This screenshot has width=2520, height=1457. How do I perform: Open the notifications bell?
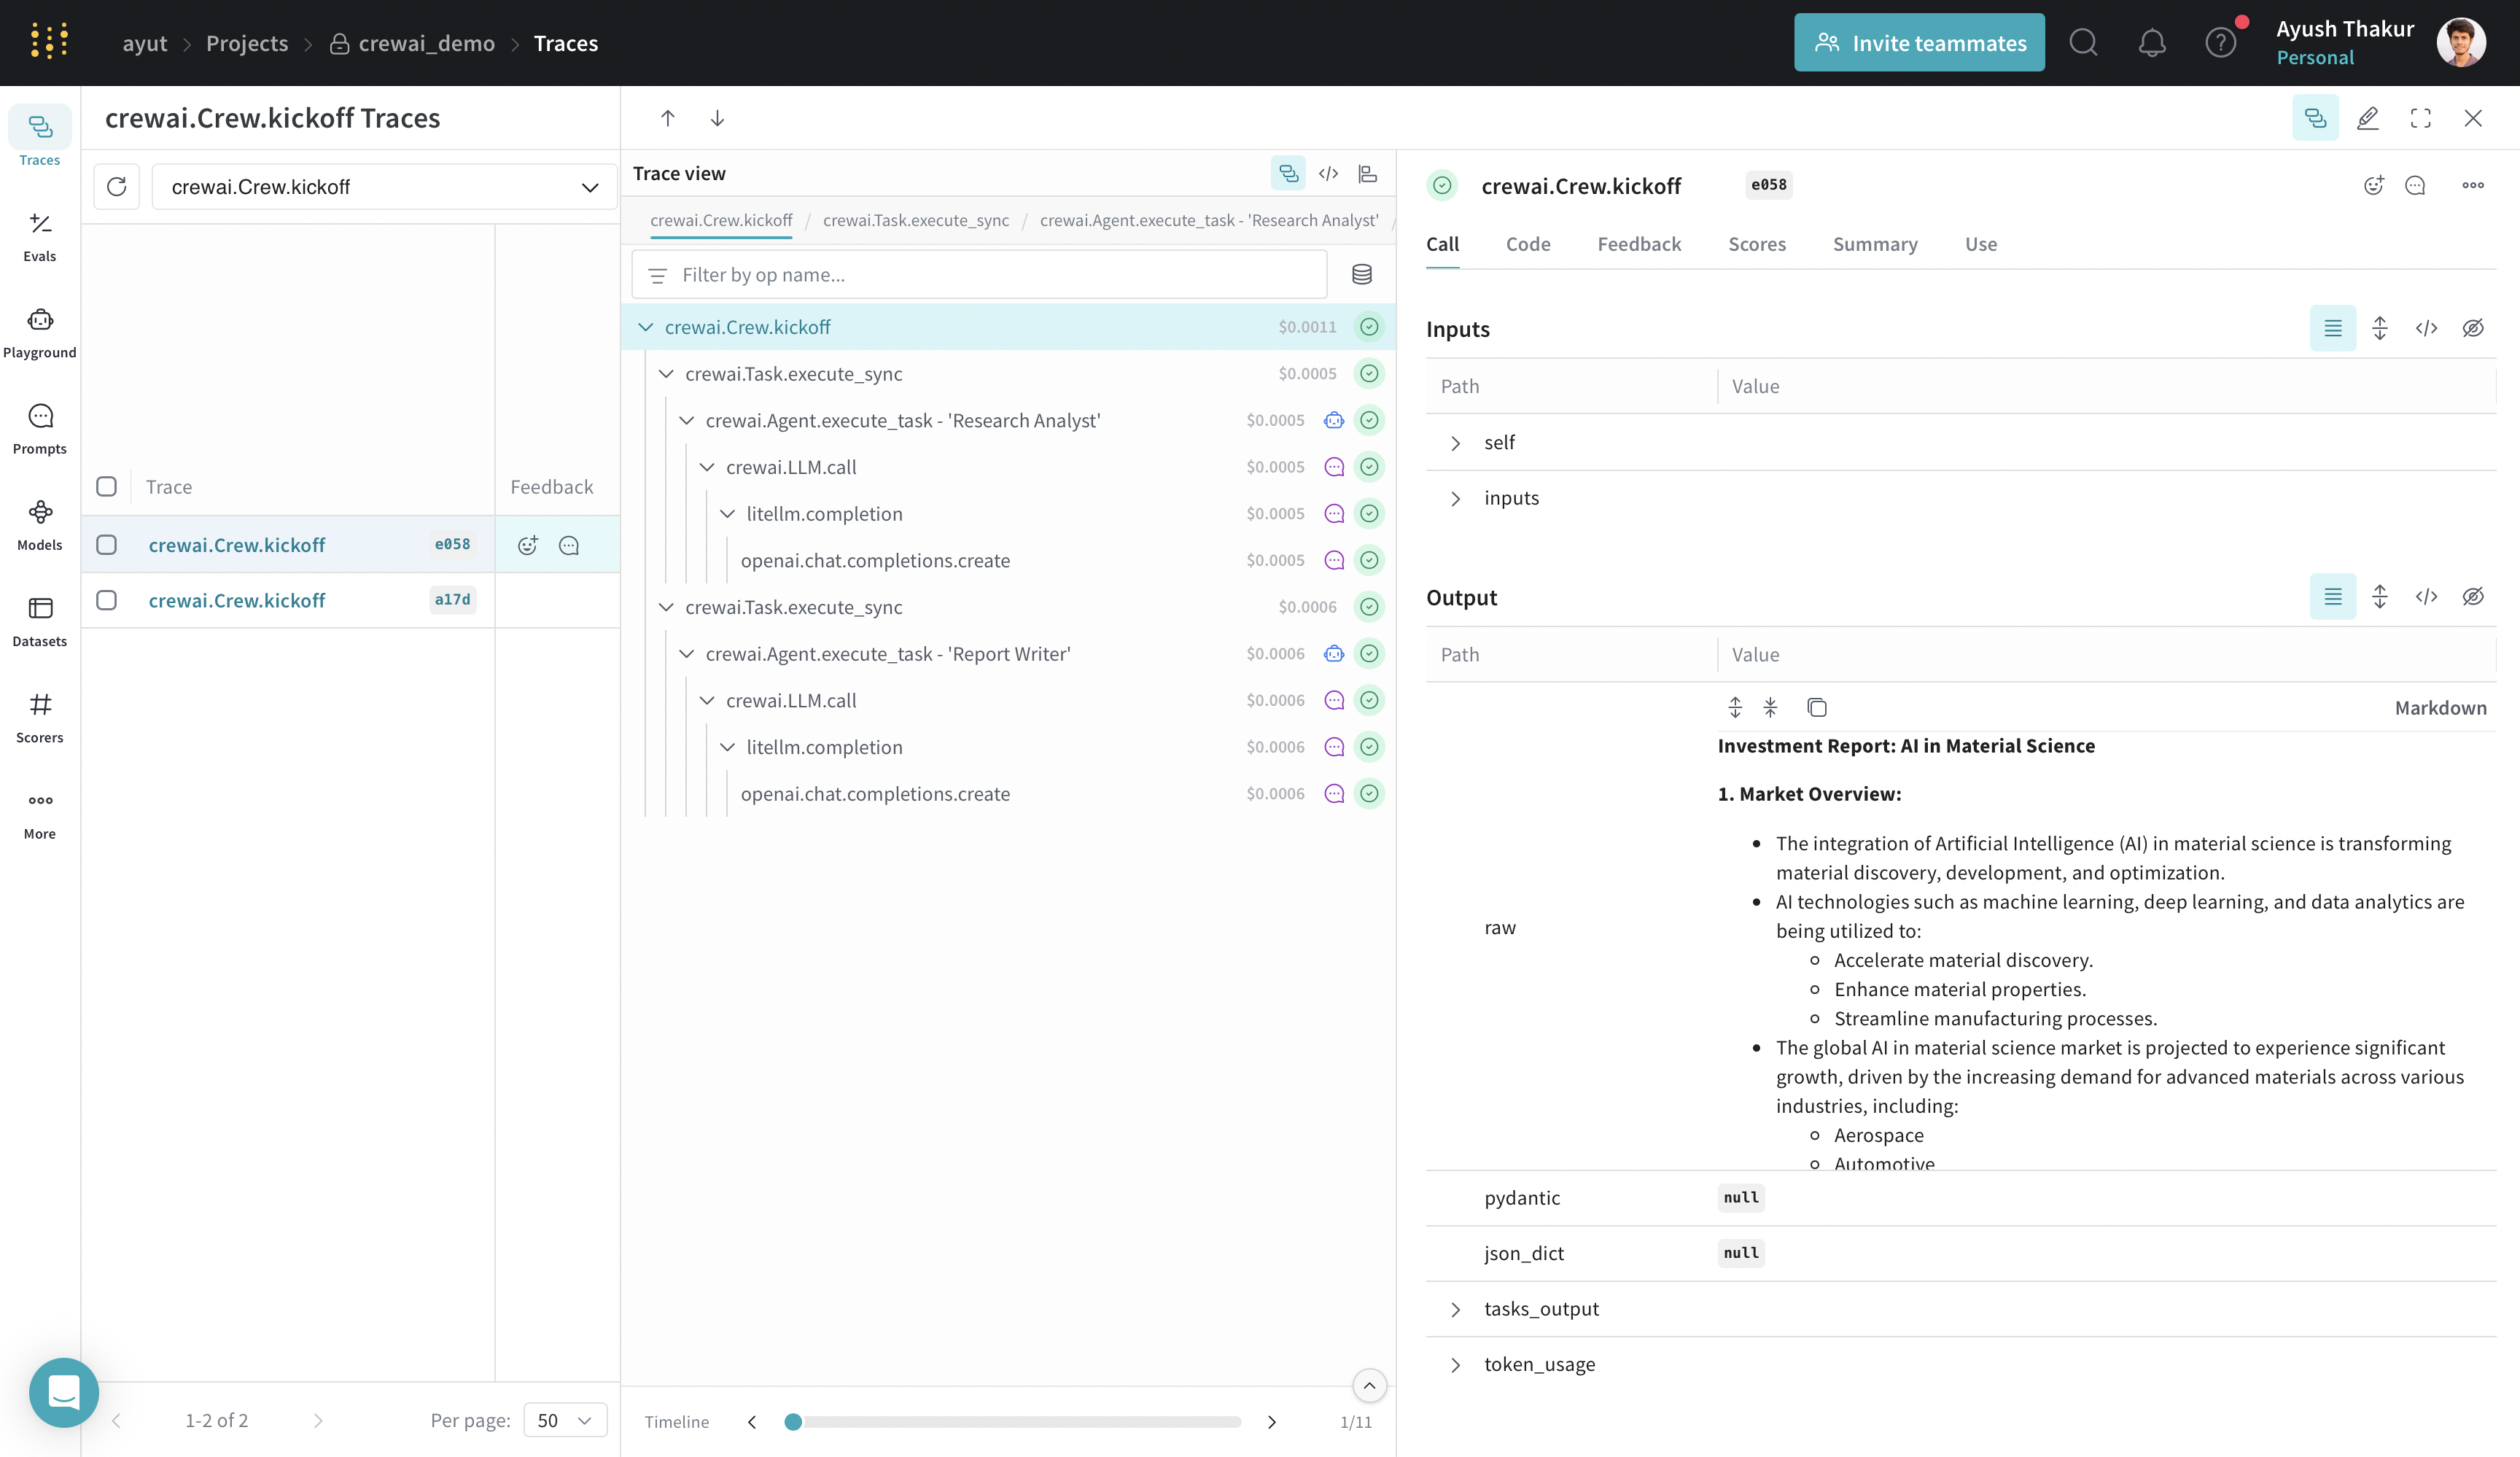coord(2152,43)
